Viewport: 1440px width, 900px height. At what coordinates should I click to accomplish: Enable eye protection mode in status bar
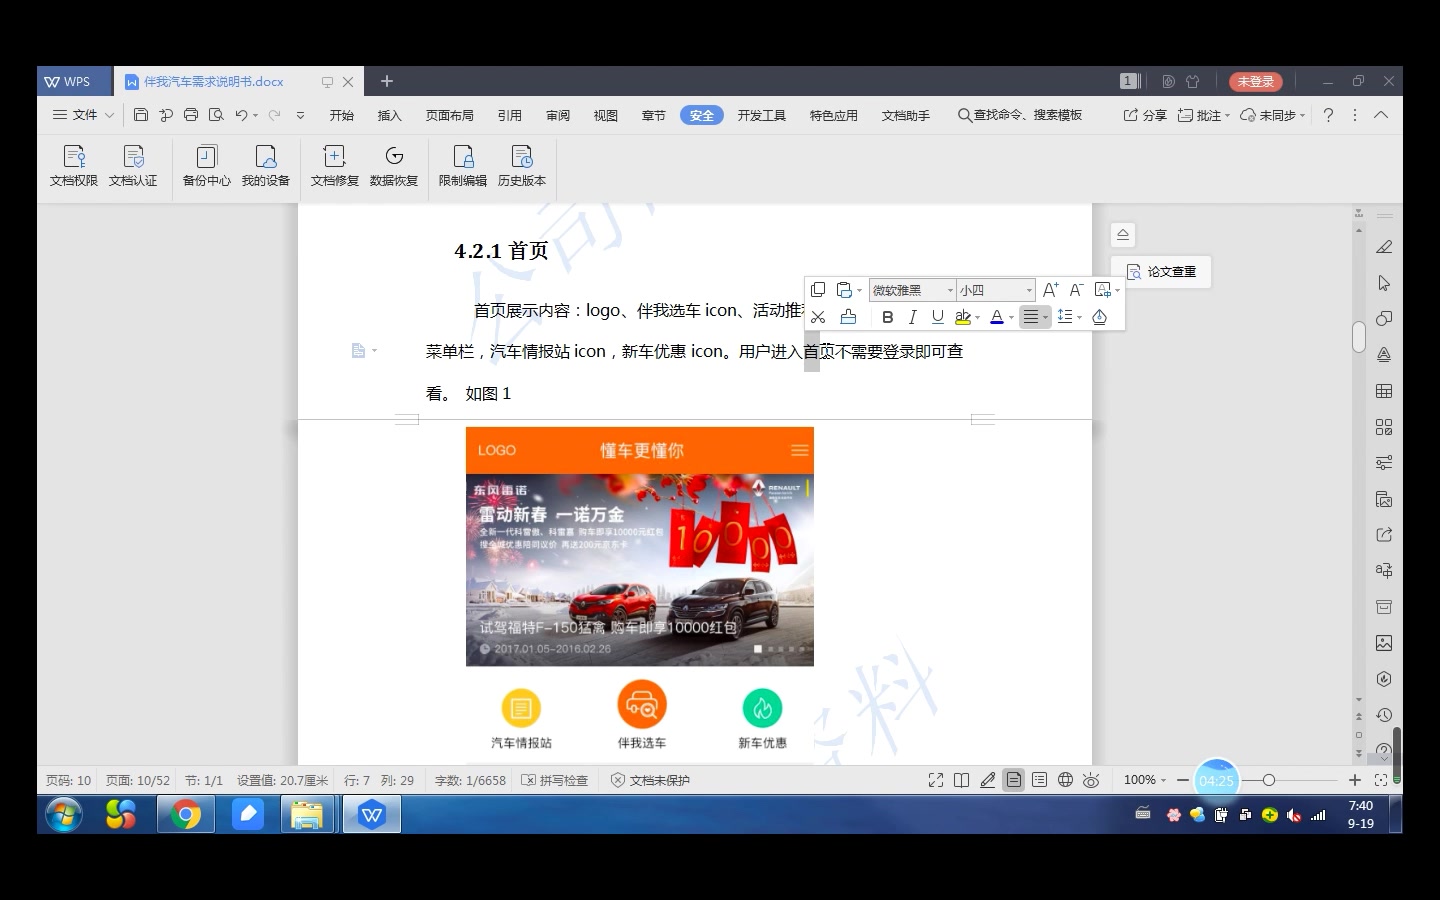(x=1091, y=780)
